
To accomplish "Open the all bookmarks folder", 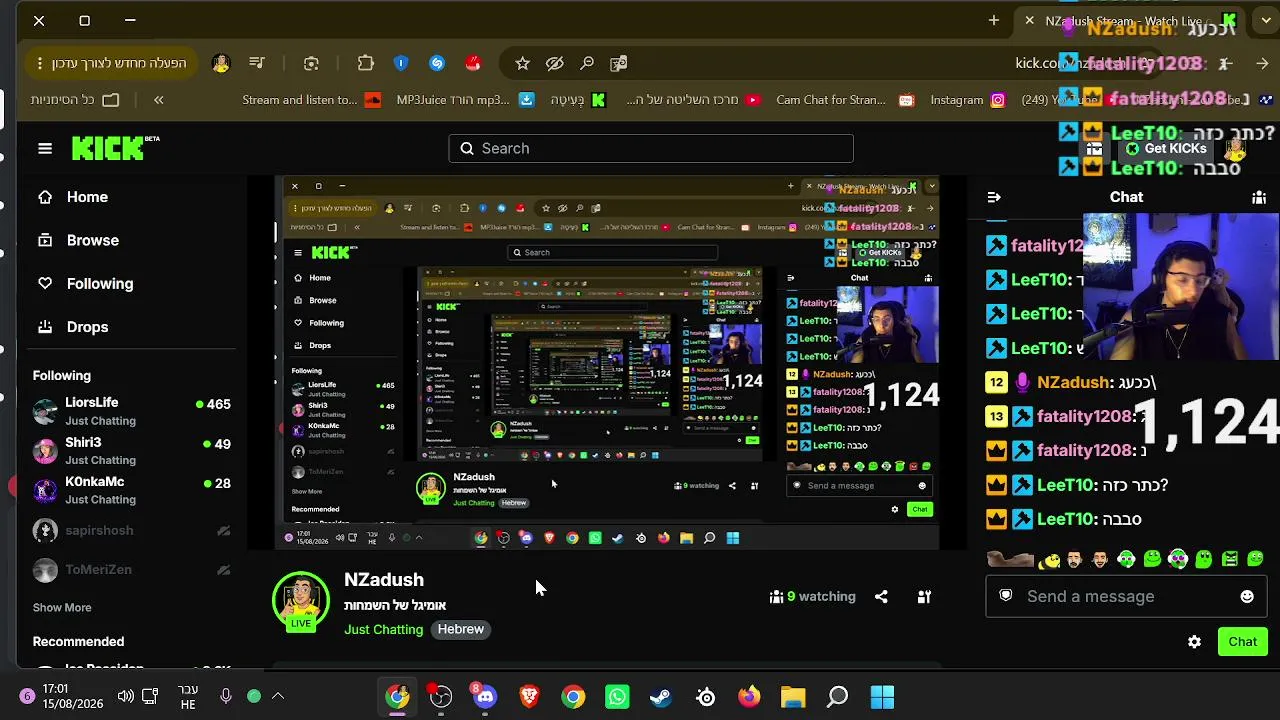I will (x=75, y=100).
